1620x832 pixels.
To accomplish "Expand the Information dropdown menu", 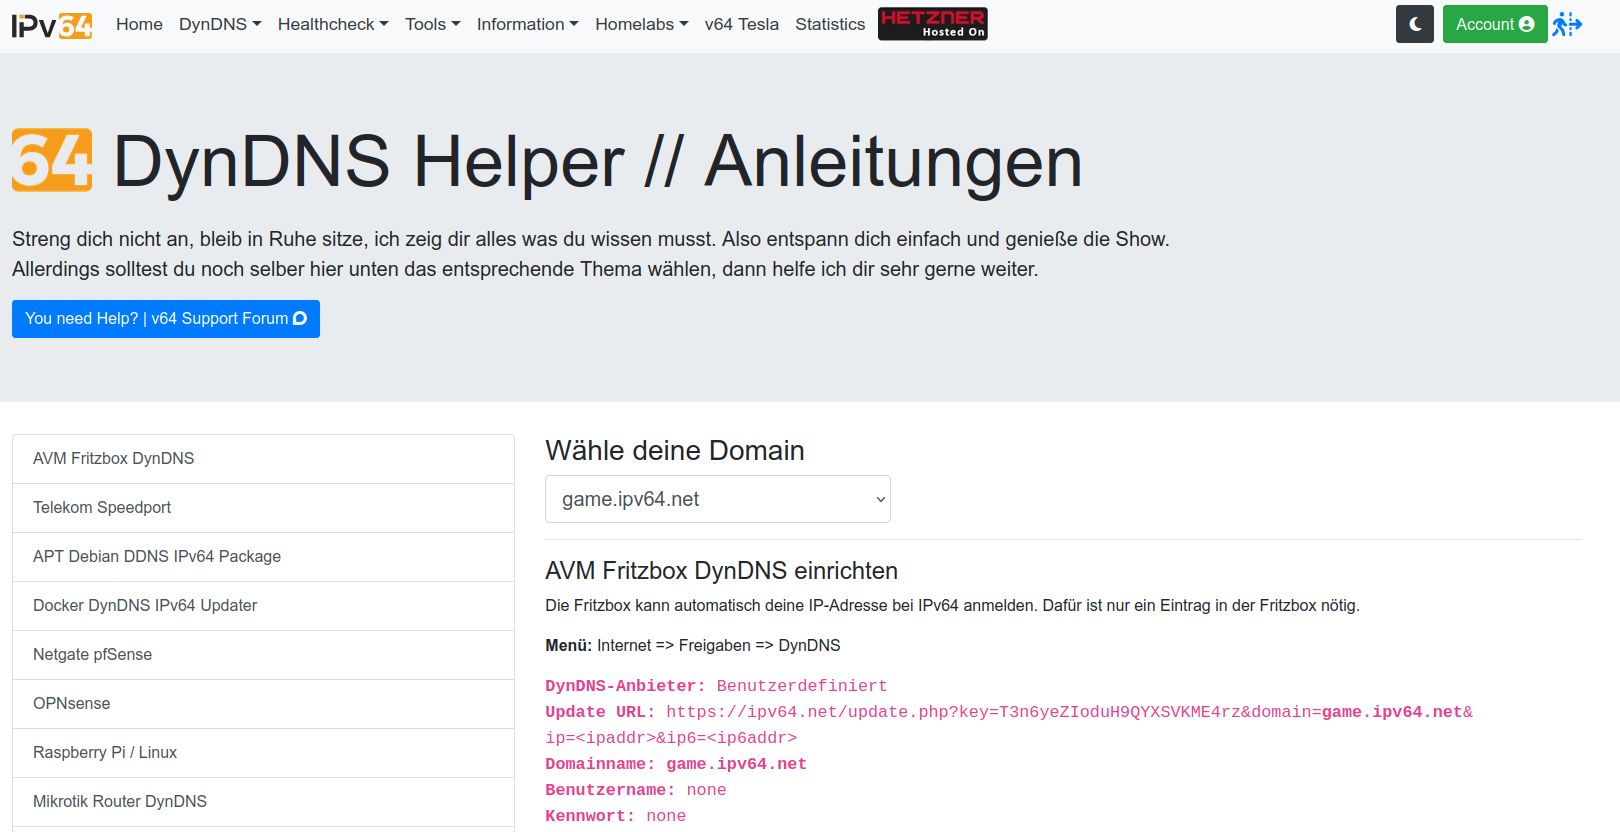I will tap(527, 24).
